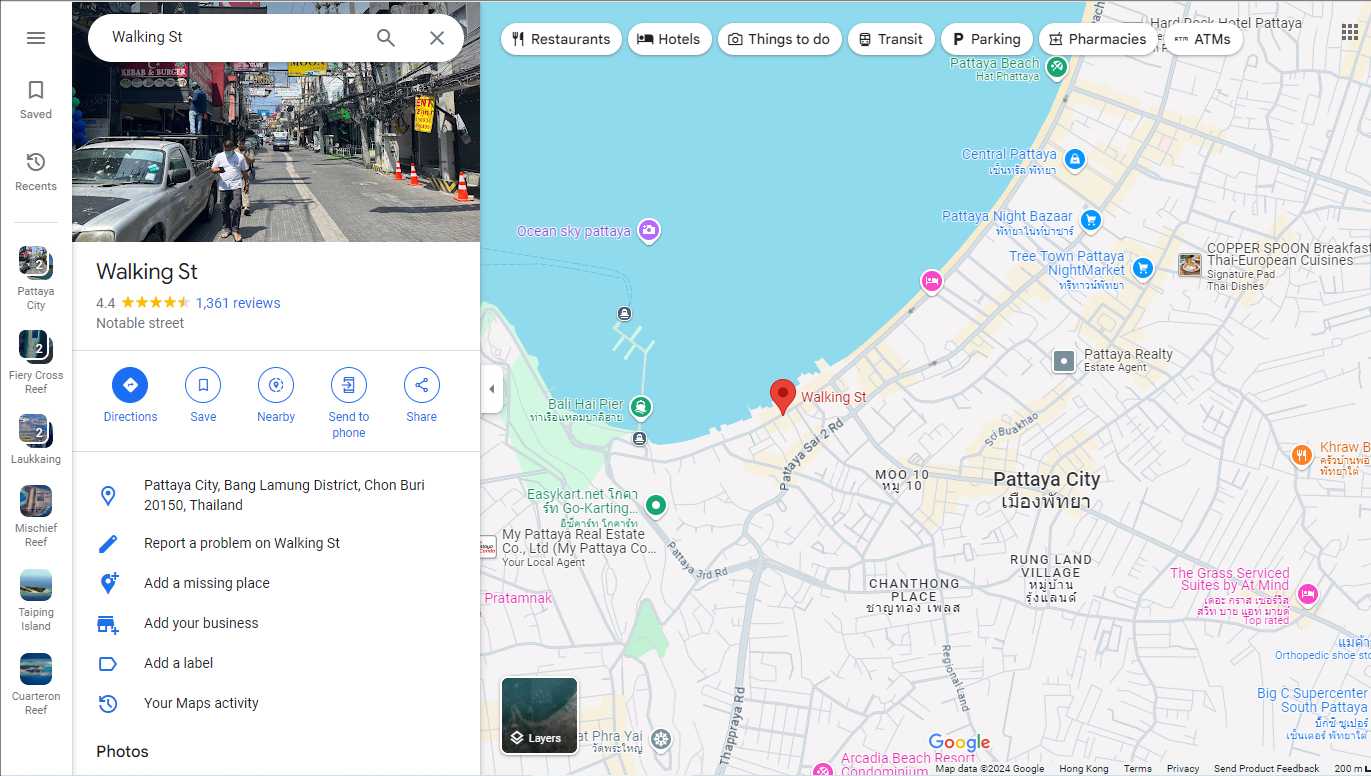Filter map by Pharmacies

coord(1098,39)
